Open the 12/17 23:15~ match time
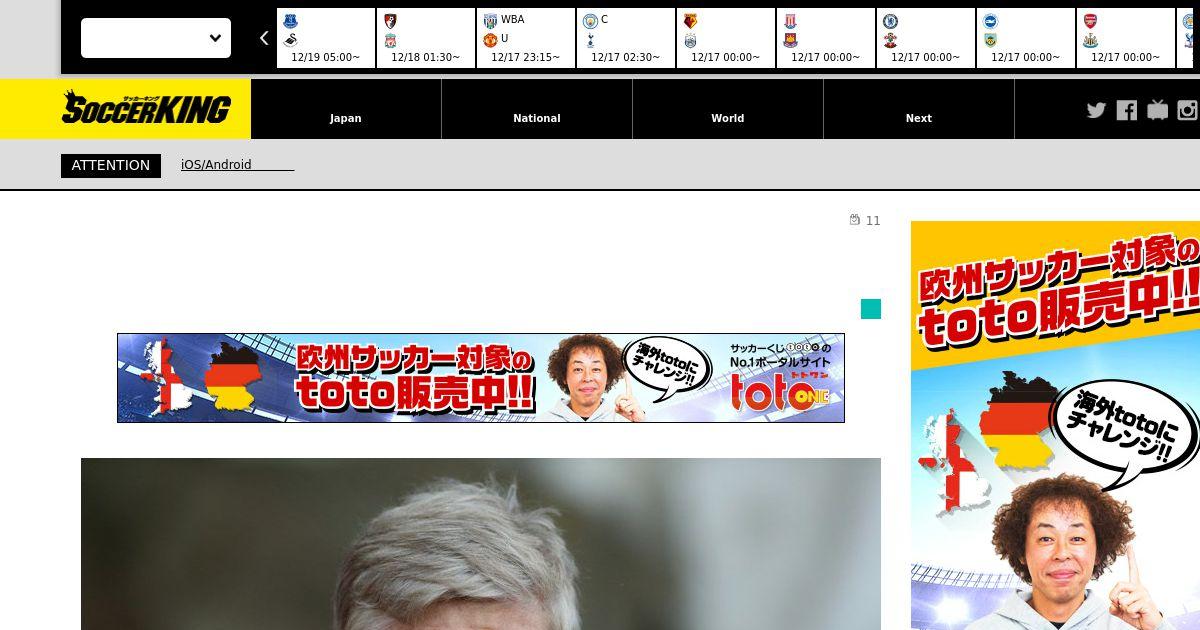The image size is (1200, 630). [x=526, y=58]
